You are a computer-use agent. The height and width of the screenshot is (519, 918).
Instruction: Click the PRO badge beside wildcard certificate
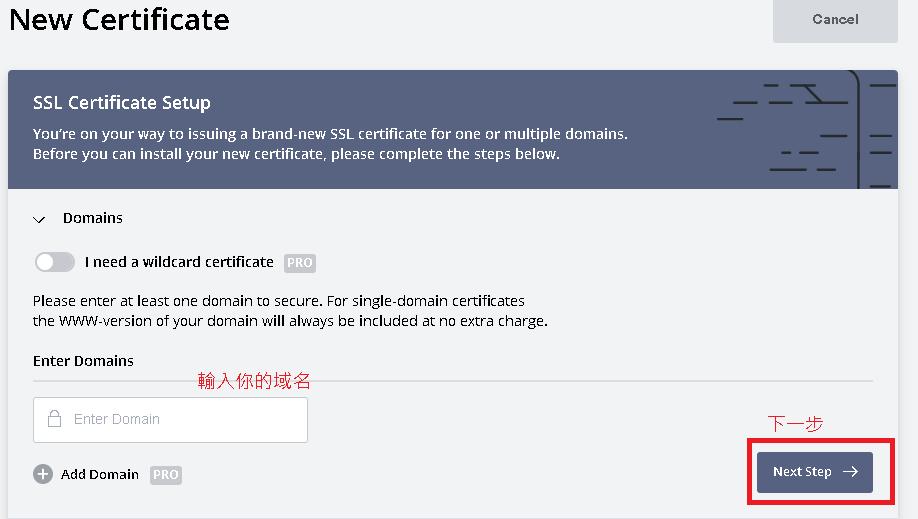[x=300, y=263]
